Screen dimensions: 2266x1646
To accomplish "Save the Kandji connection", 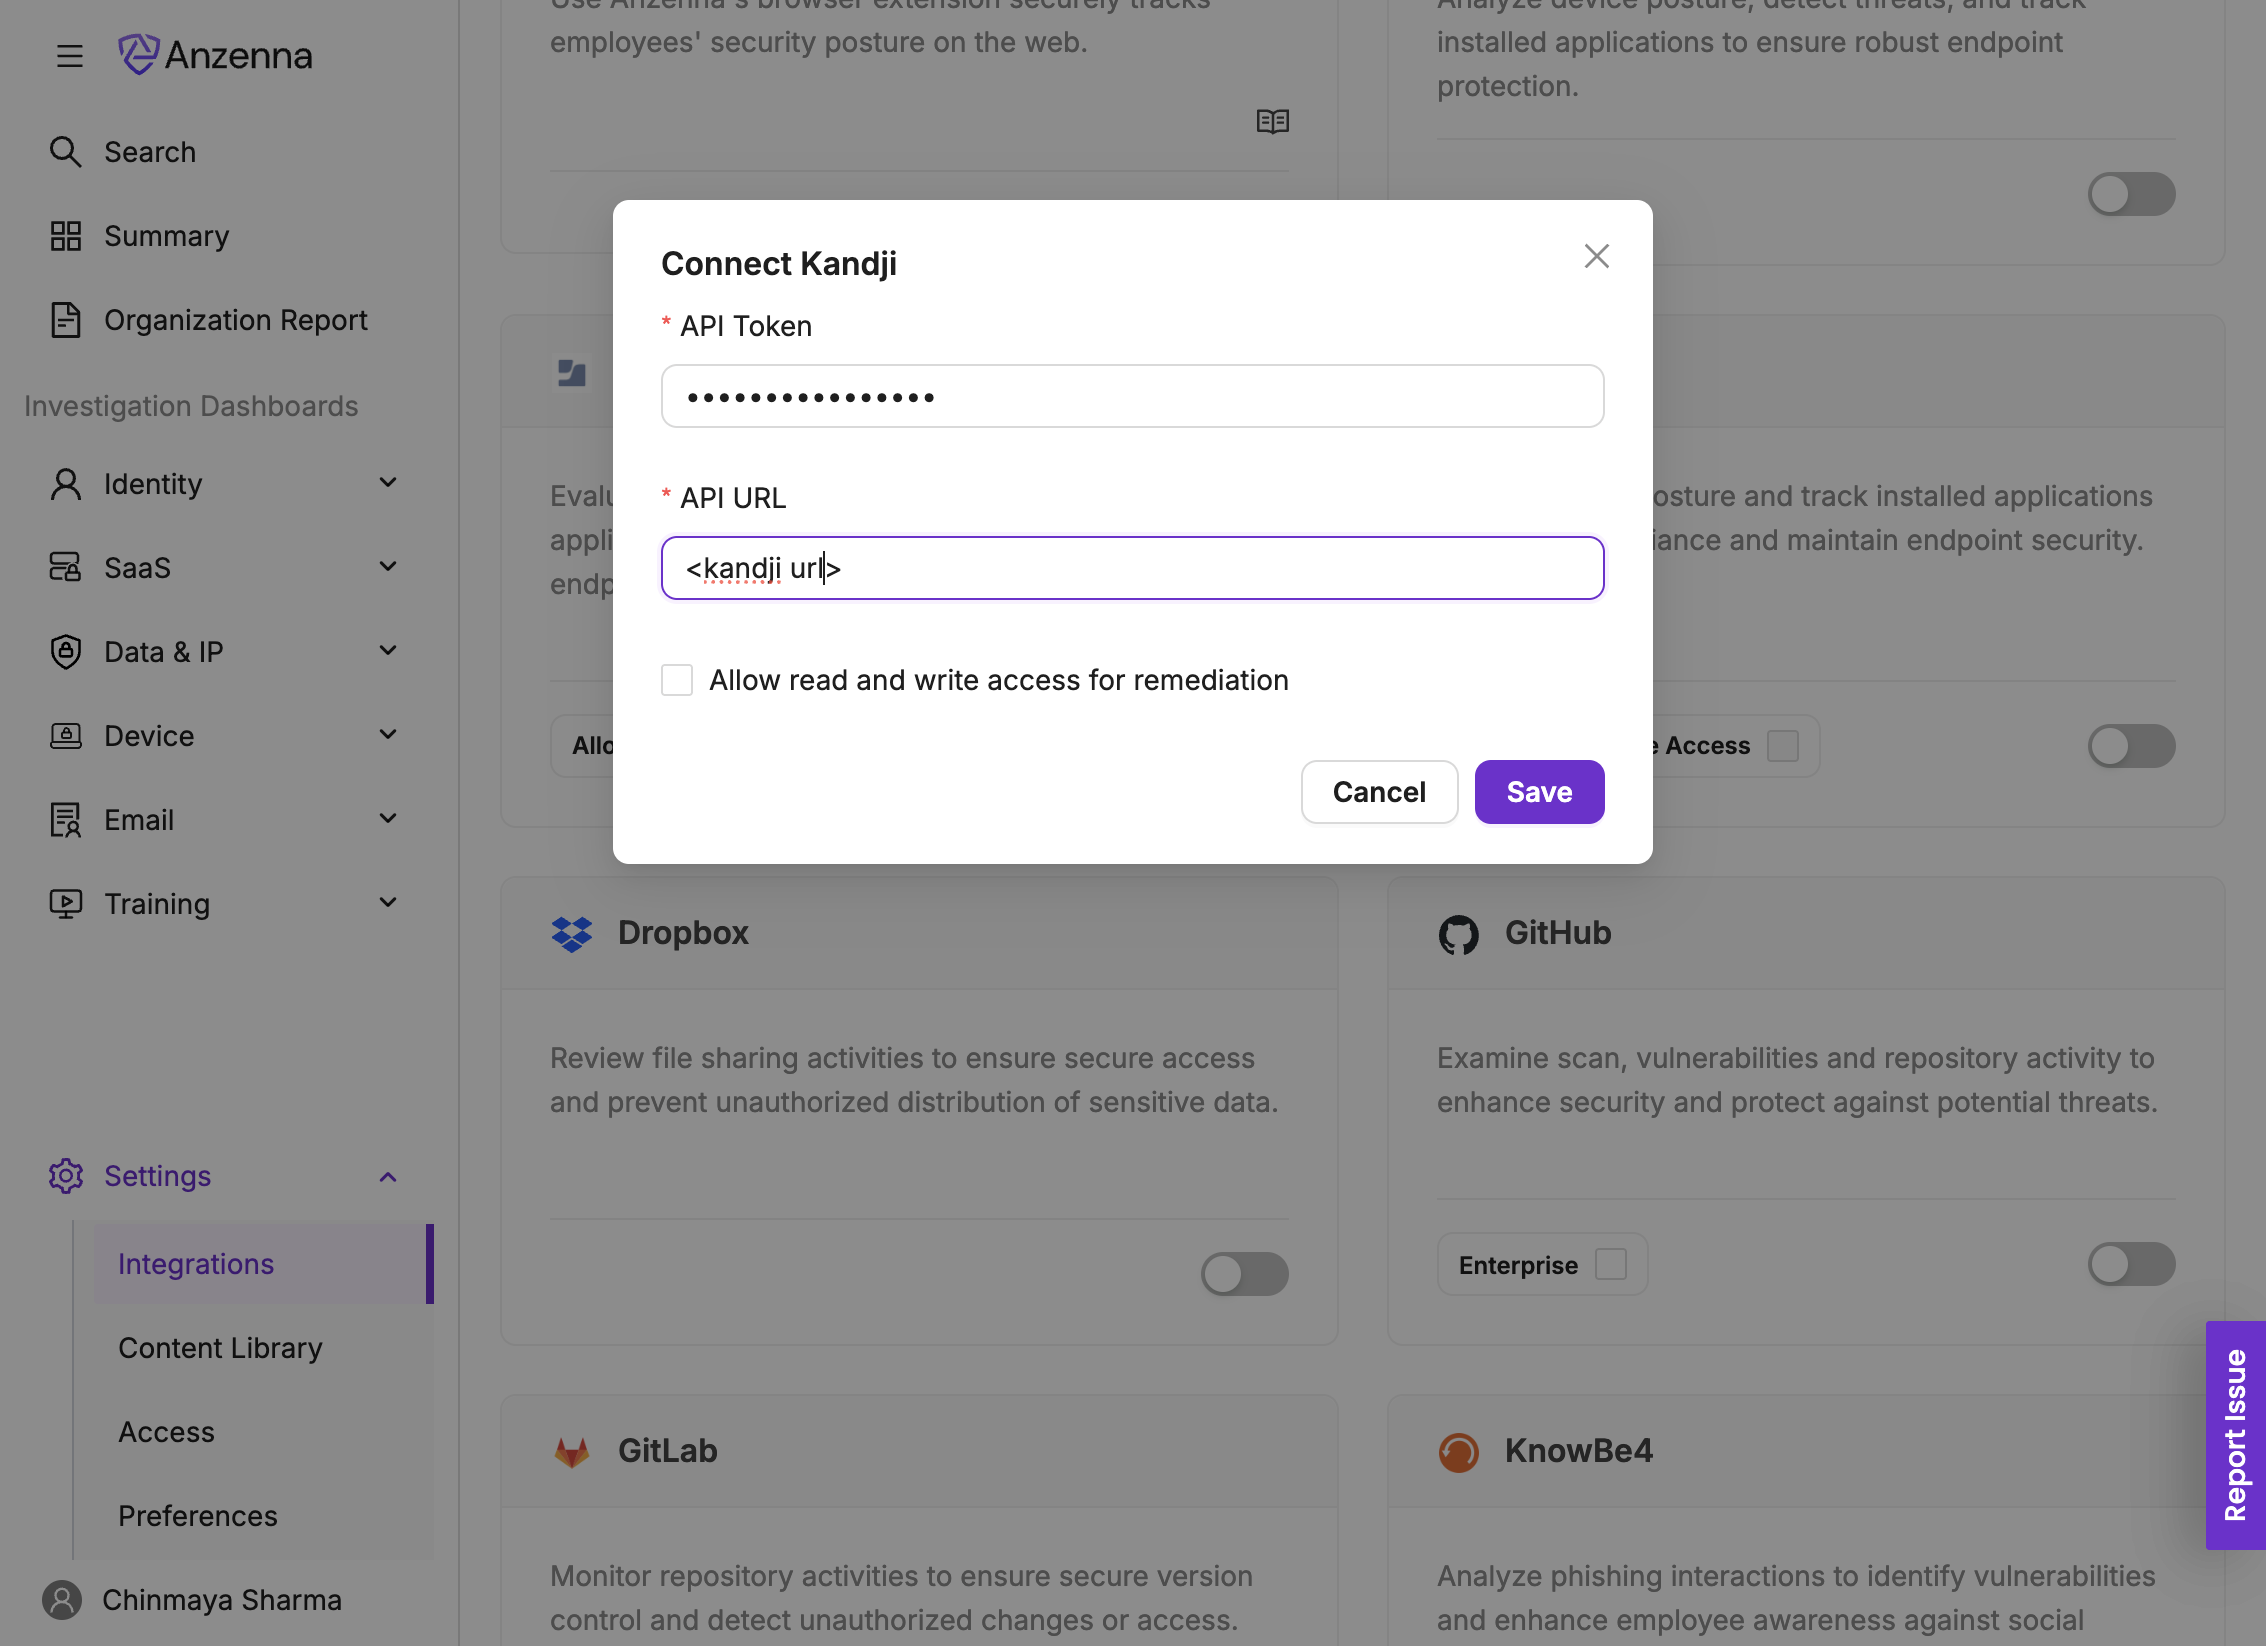I will (x=1539, y=792).
